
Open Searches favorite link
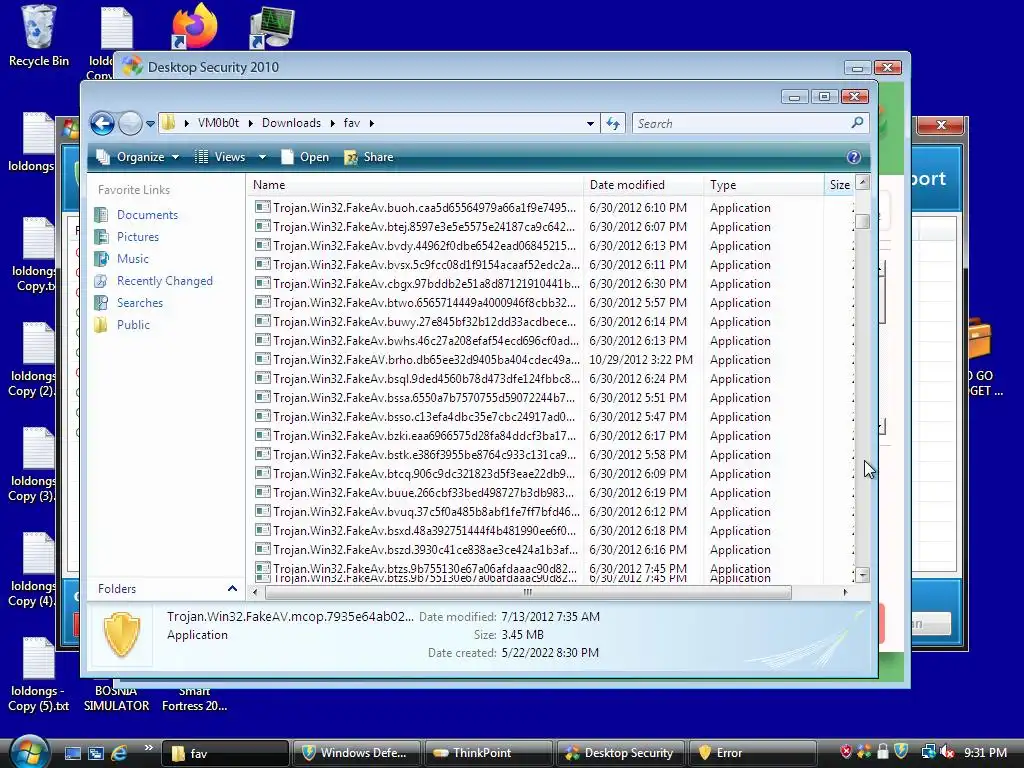coord(140,303)
